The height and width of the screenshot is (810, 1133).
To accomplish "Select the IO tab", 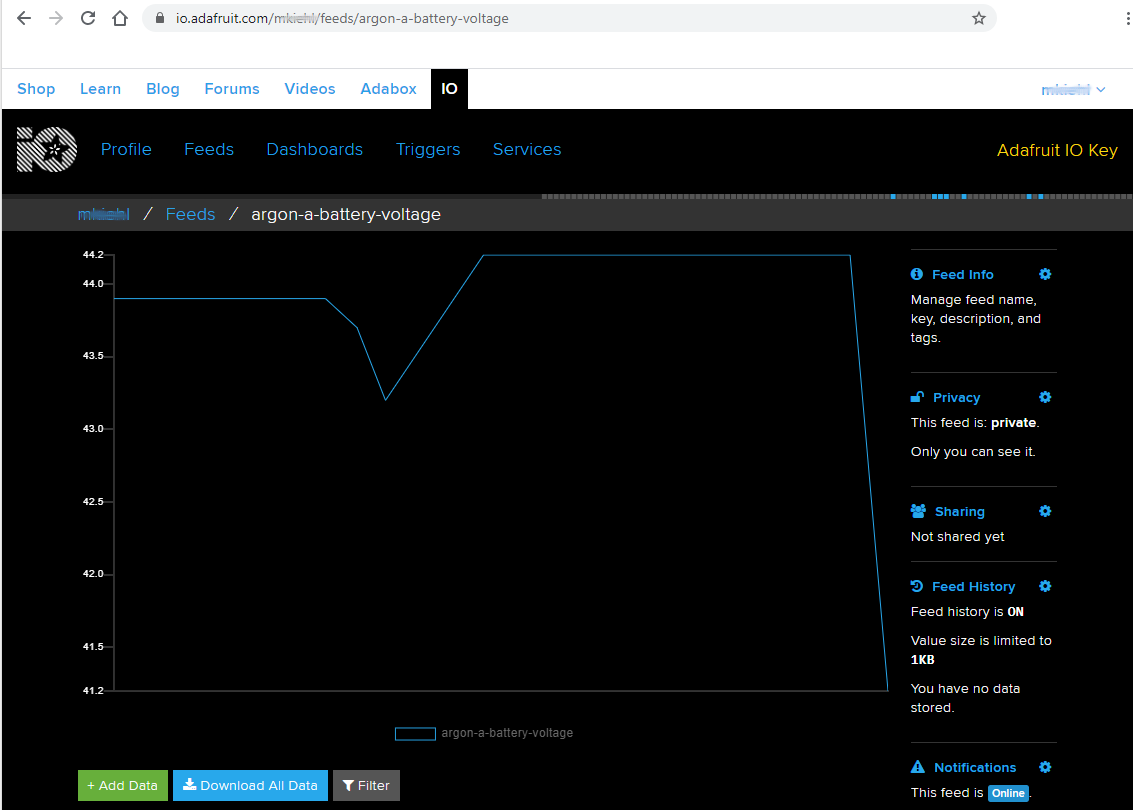I will (449, 89).
